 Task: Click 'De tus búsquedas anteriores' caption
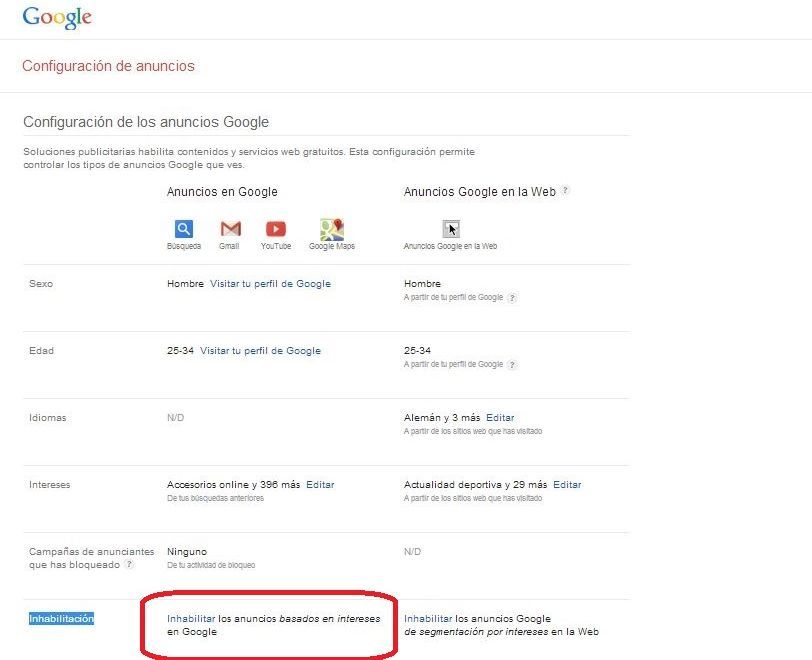(x=215, y=498)
